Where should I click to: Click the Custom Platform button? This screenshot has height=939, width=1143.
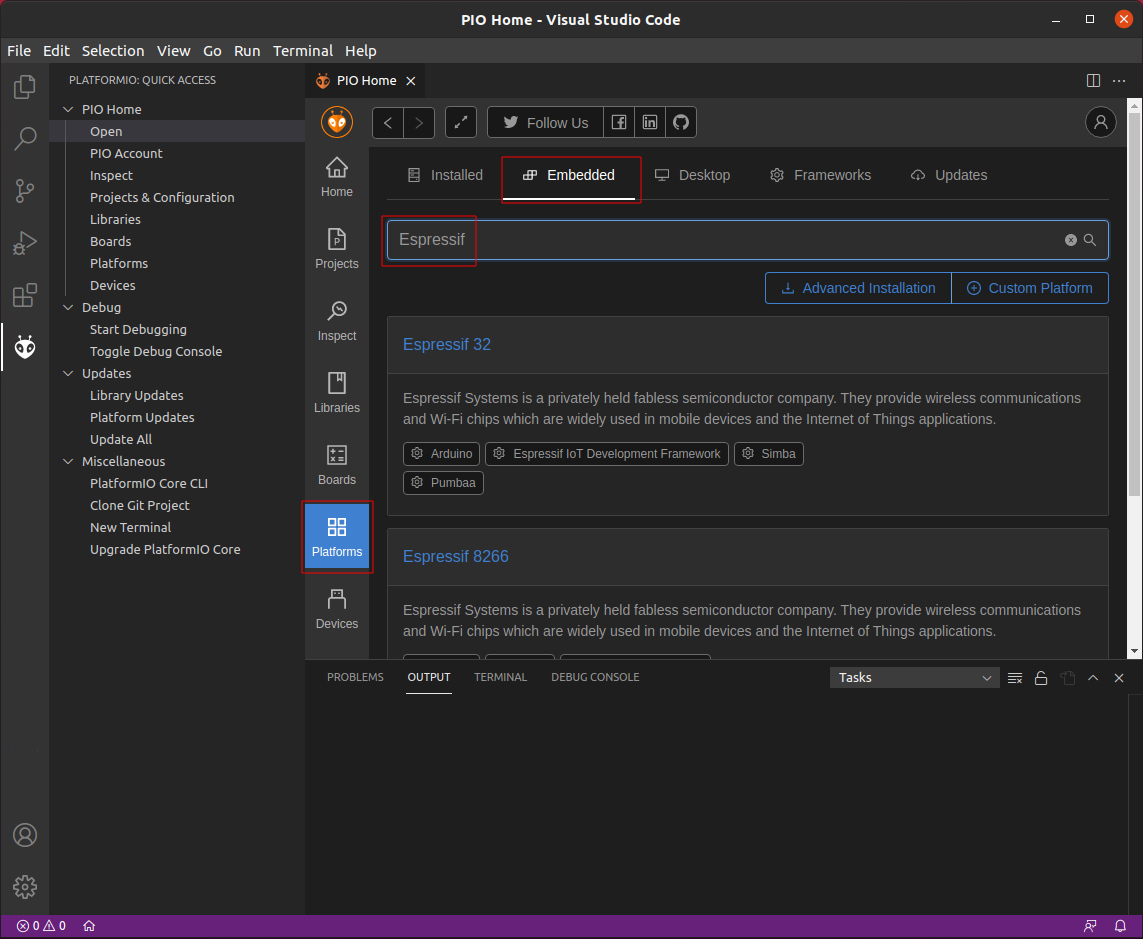1030,289
